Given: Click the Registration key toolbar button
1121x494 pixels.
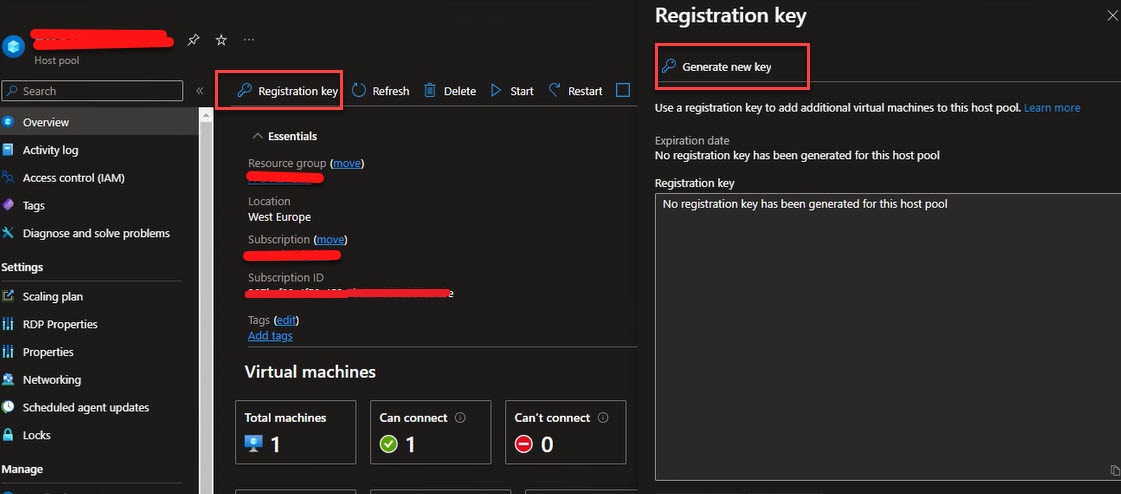Looking at the screenshot, I should pos(288,91).
